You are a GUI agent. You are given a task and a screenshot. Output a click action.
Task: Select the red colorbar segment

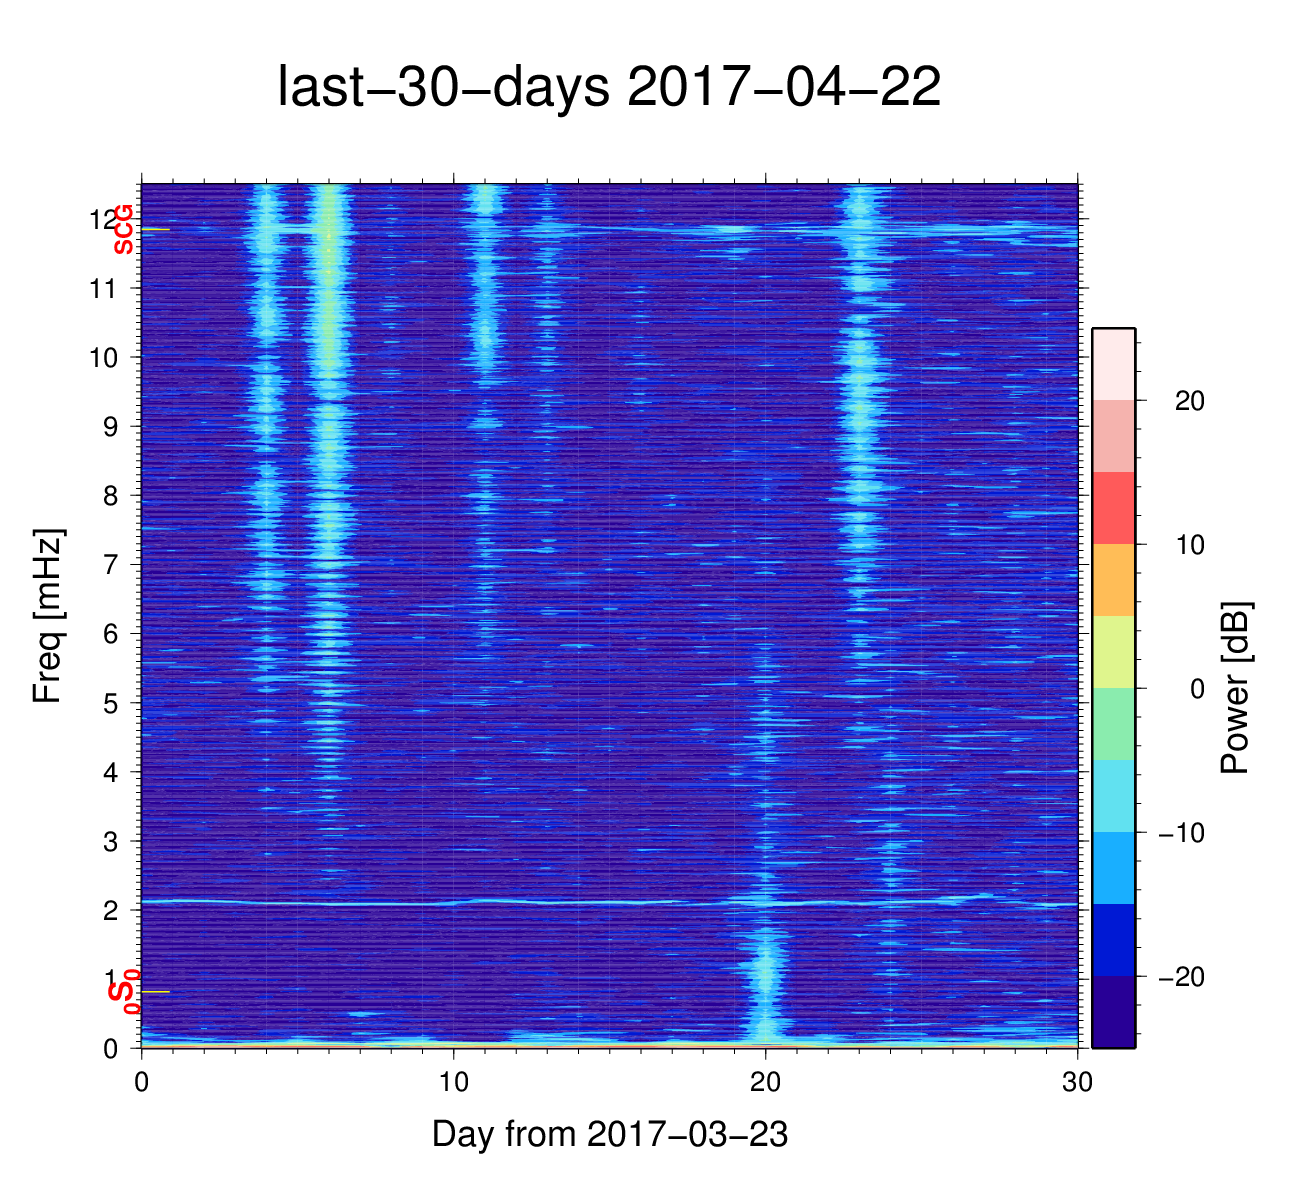(x=1113, y=508)
